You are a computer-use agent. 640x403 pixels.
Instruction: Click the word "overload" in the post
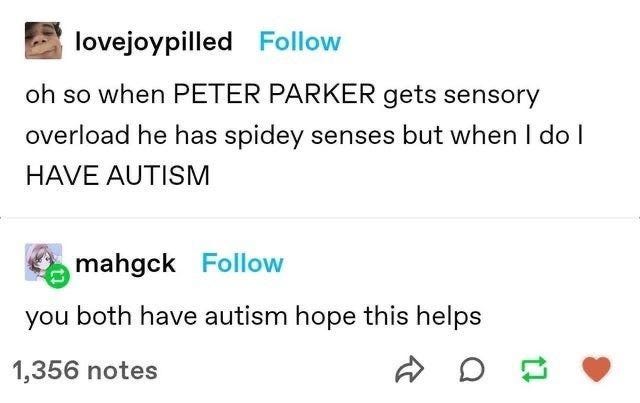point(78,135)
